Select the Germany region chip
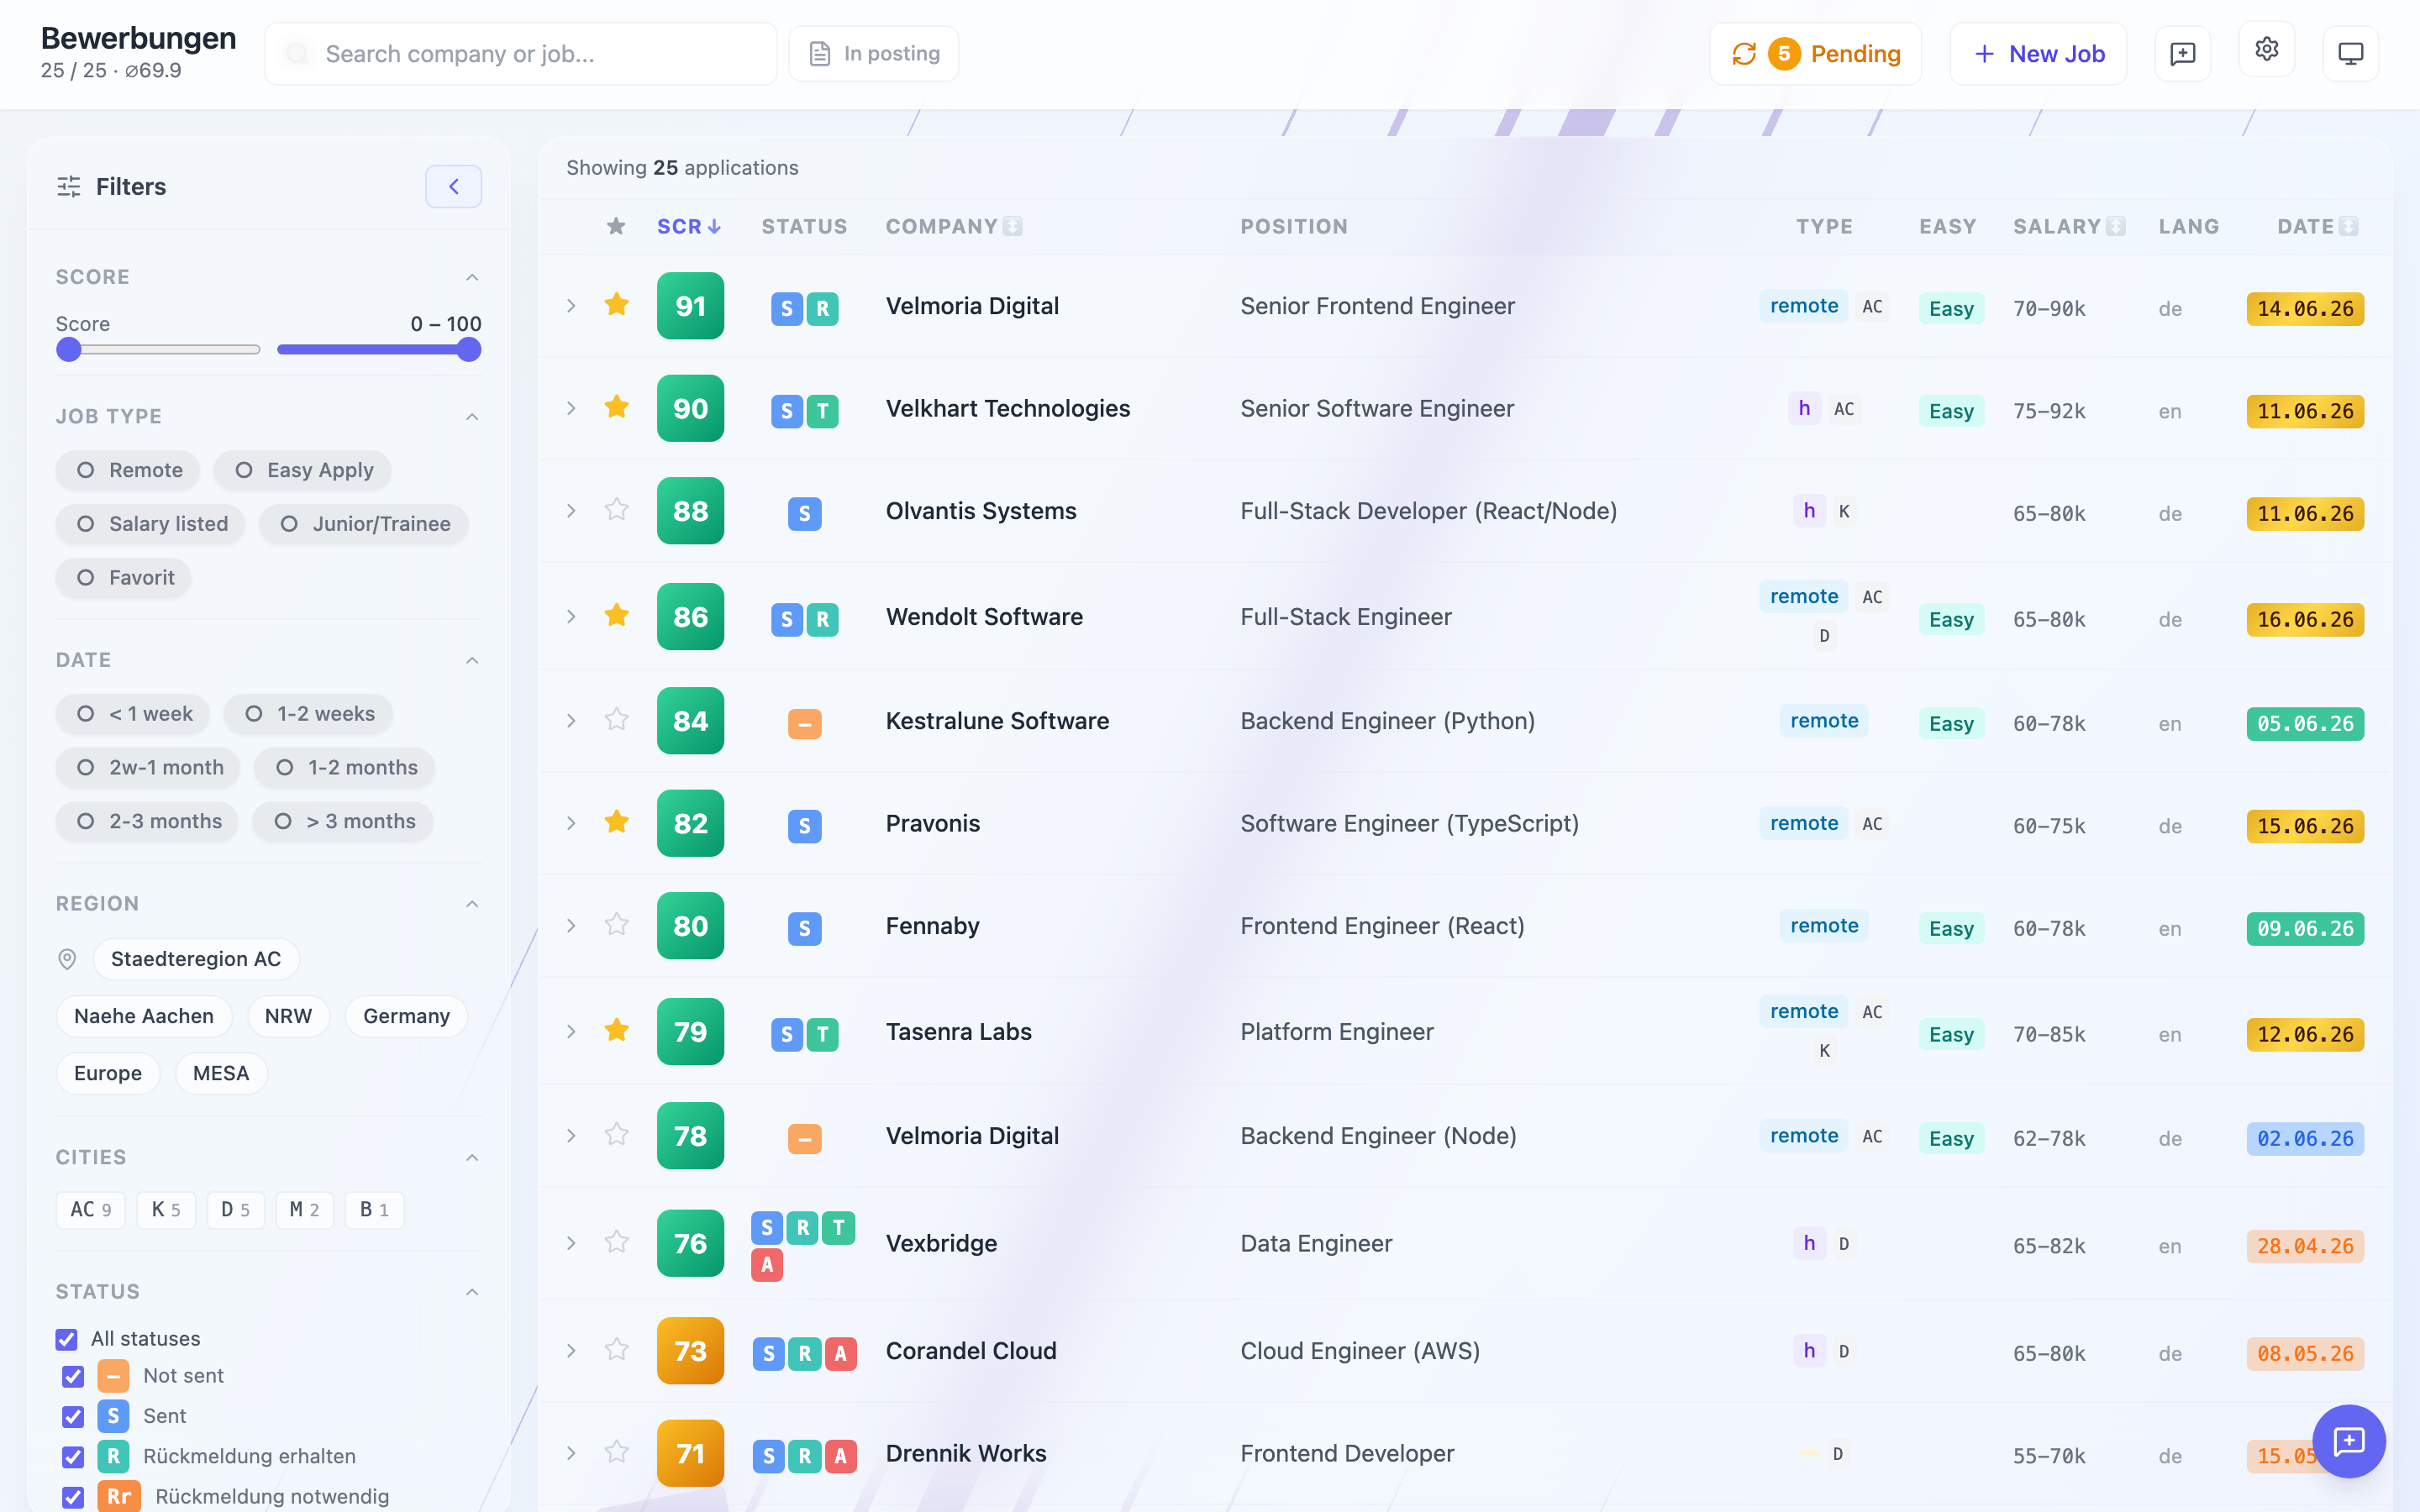 [x=406, y=1016]
